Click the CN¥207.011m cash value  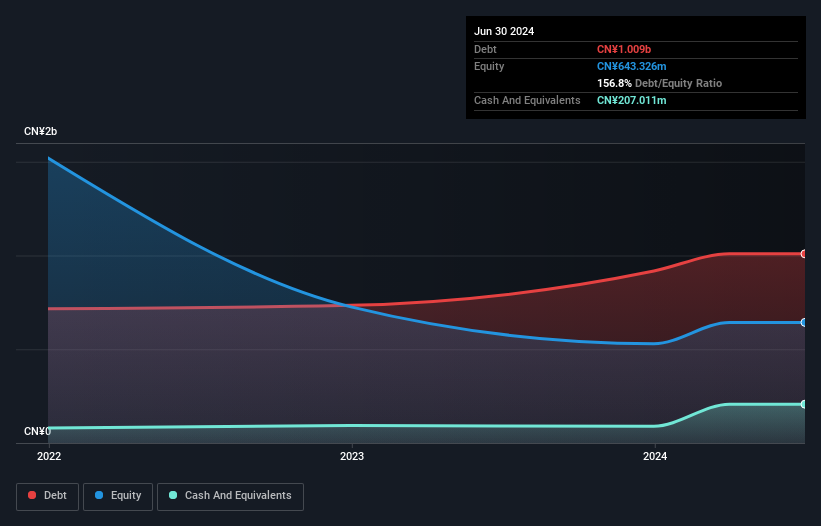coord(632,100)
